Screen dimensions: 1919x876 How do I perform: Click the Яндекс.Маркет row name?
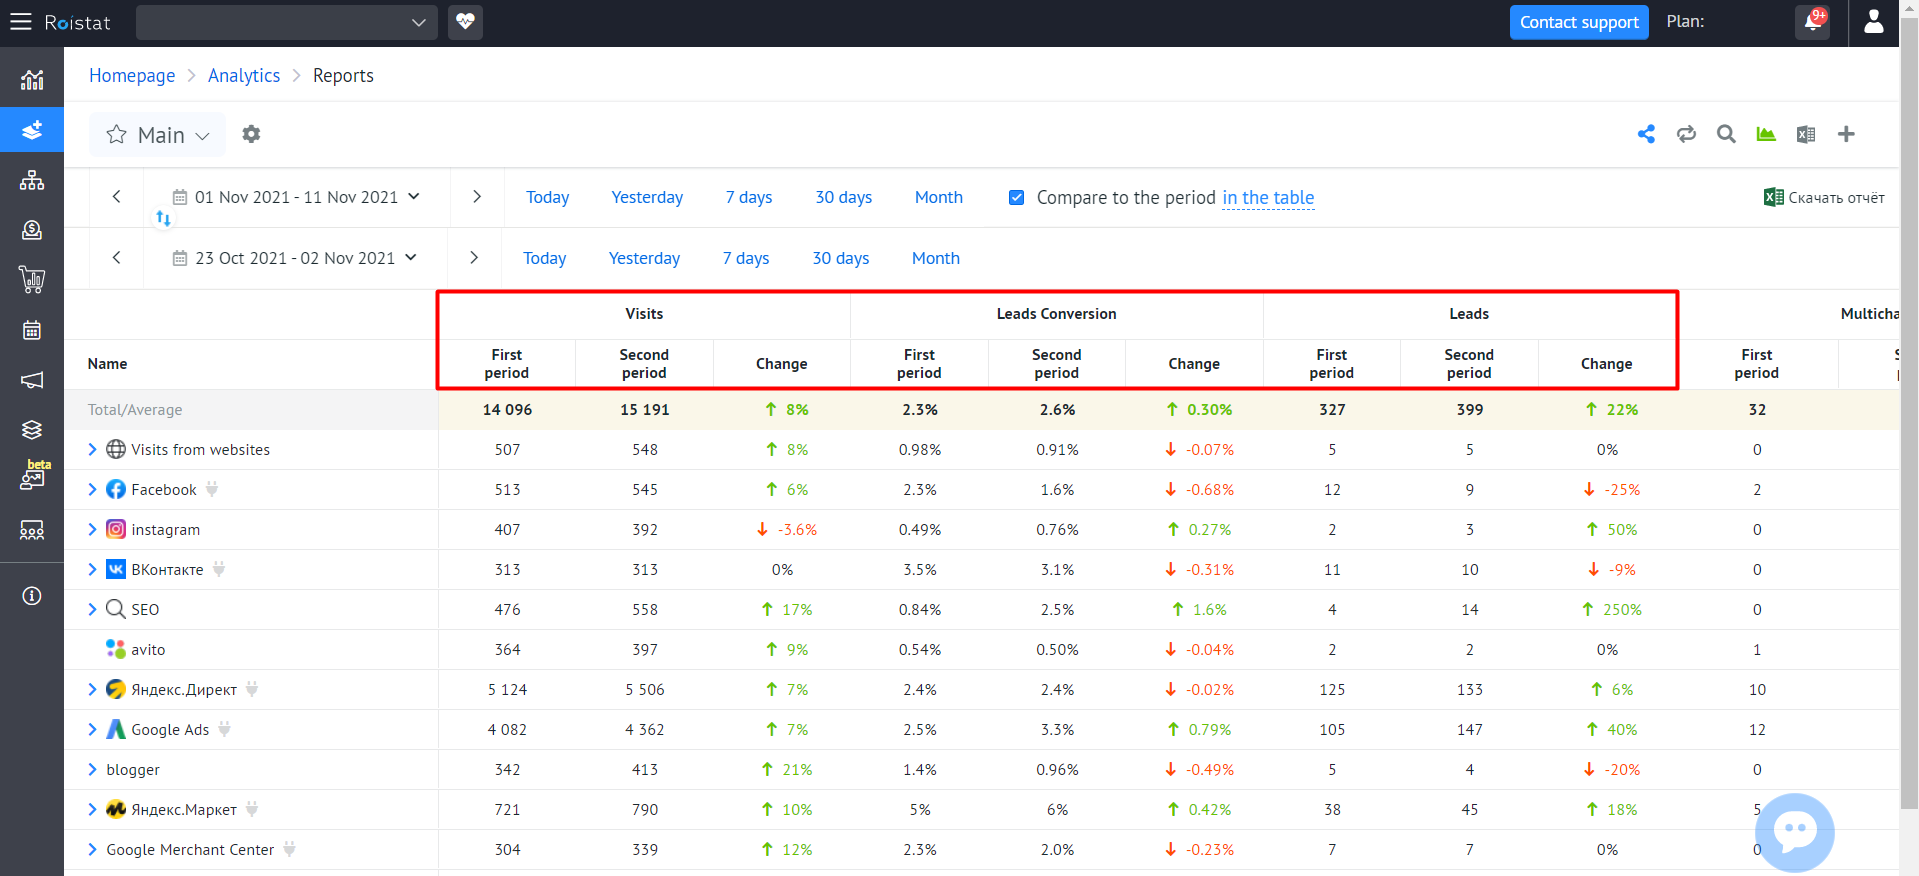pyautogui.click(x=184, y=810)
